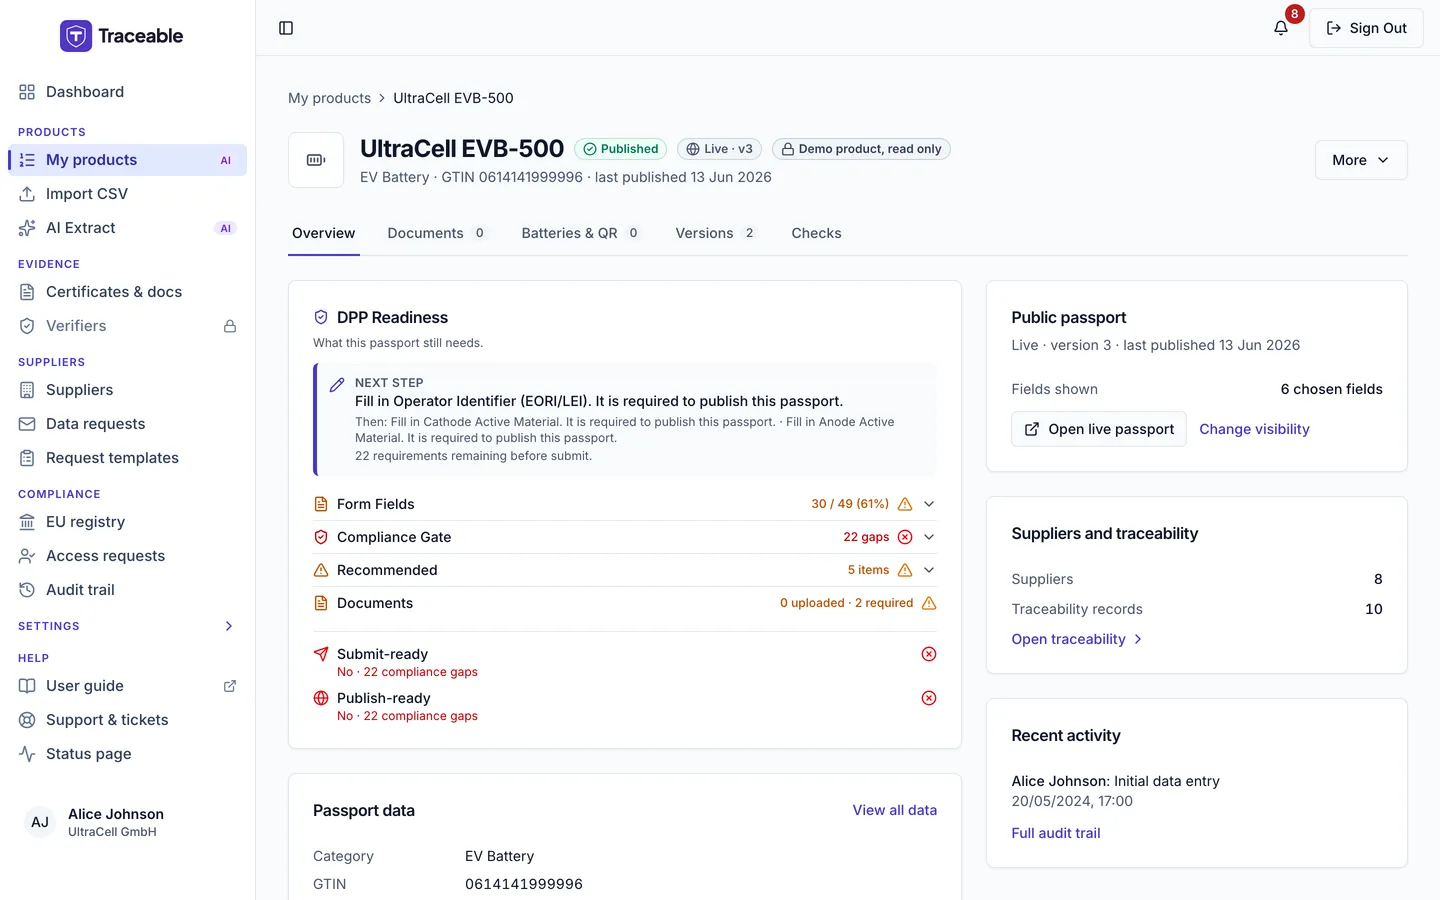Open the User guide external link
The width and height of the screenshot is (1440, 900).
127,686
